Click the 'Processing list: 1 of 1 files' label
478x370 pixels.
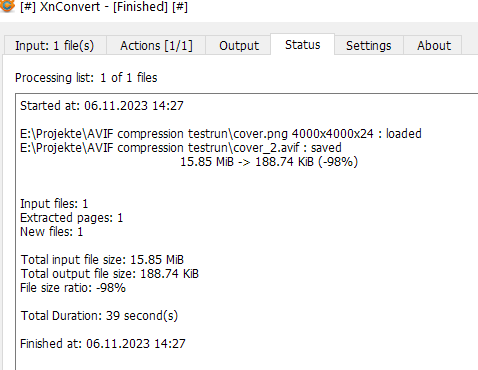[86, 78]
